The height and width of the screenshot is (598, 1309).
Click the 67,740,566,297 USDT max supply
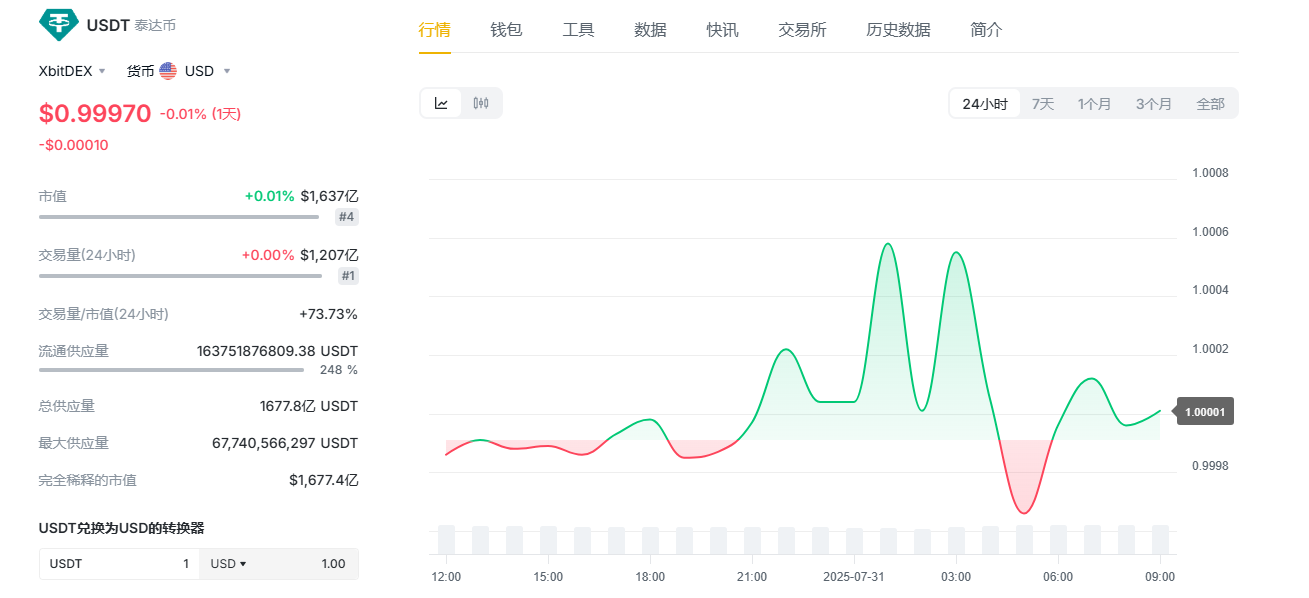point(285,443)
